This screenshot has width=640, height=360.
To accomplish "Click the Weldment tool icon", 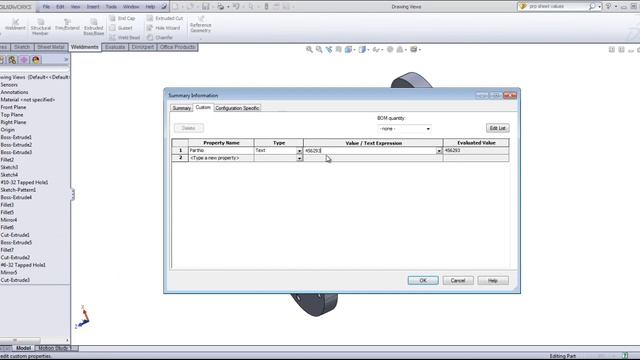I will [15, 24].
